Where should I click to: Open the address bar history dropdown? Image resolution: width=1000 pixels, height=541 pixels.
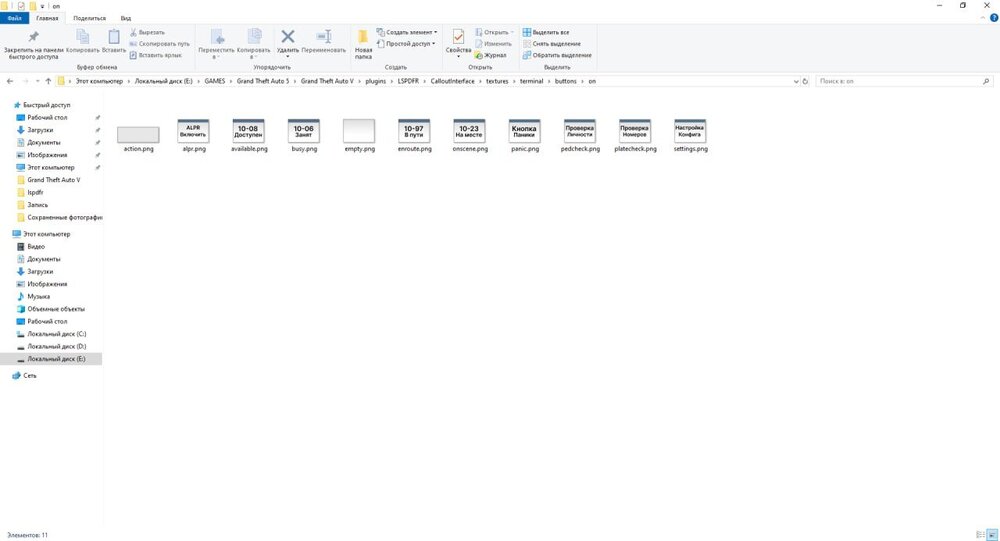coord(795,81)
